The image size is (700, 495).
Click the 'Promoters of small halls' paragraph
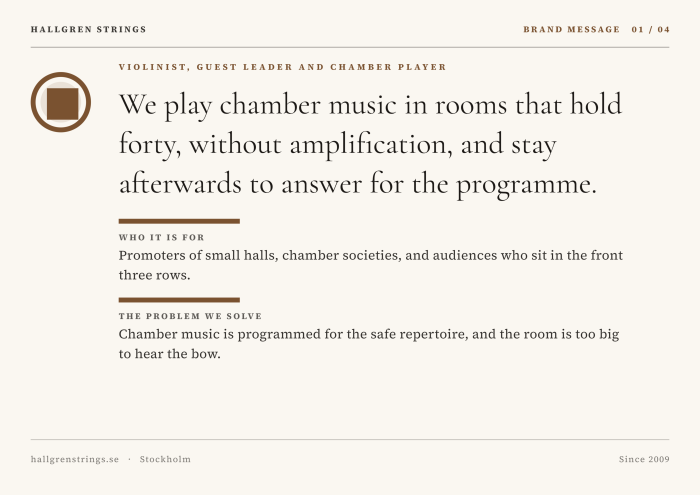pyautogui.click(x=371, y=265)
